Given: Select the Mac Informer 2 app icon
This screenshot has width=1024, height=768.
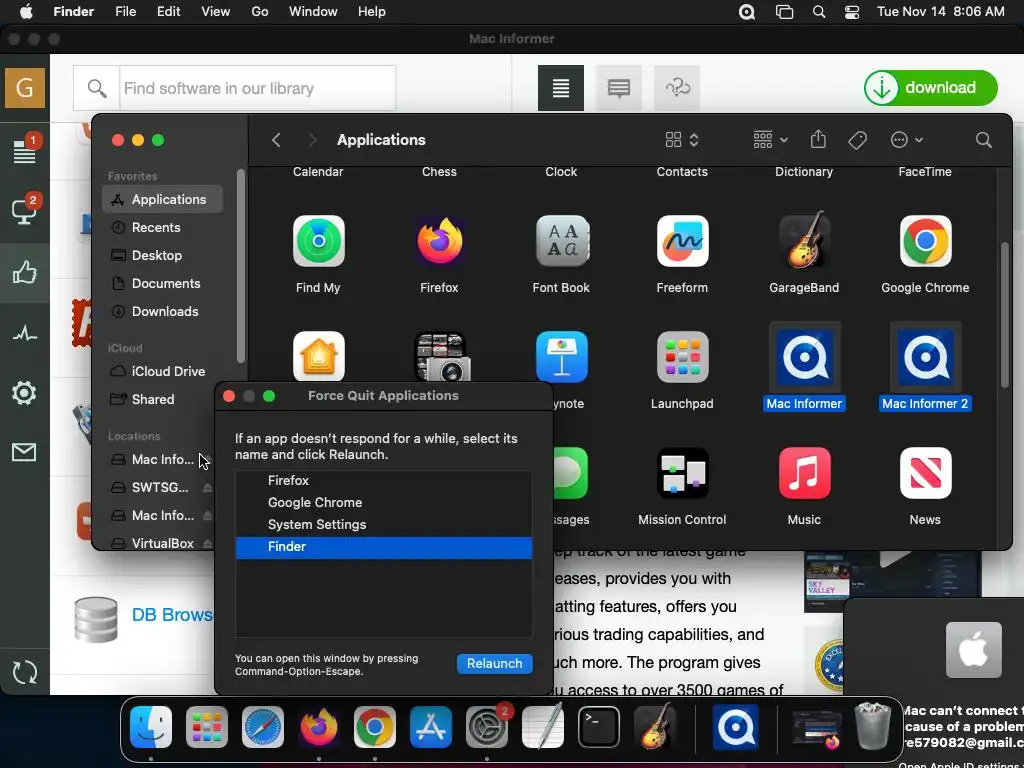Looking at the screenshot, I should click(x=925, y=357).
